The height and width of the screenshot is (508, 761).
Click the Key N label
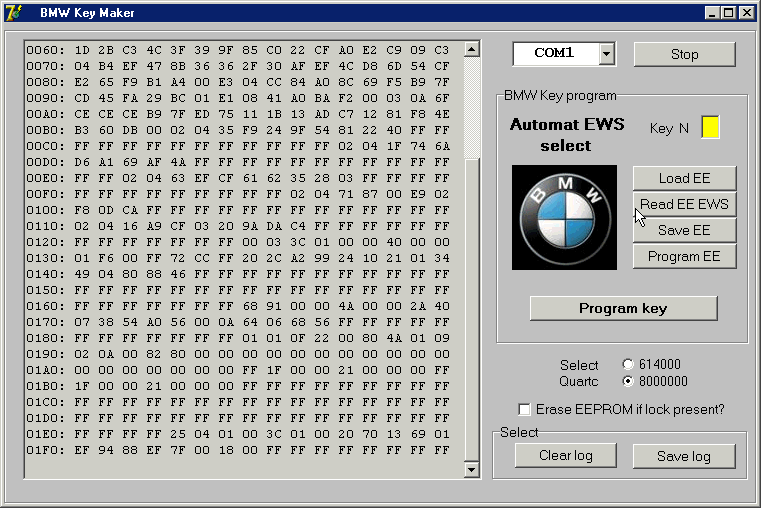coord(669,128)
